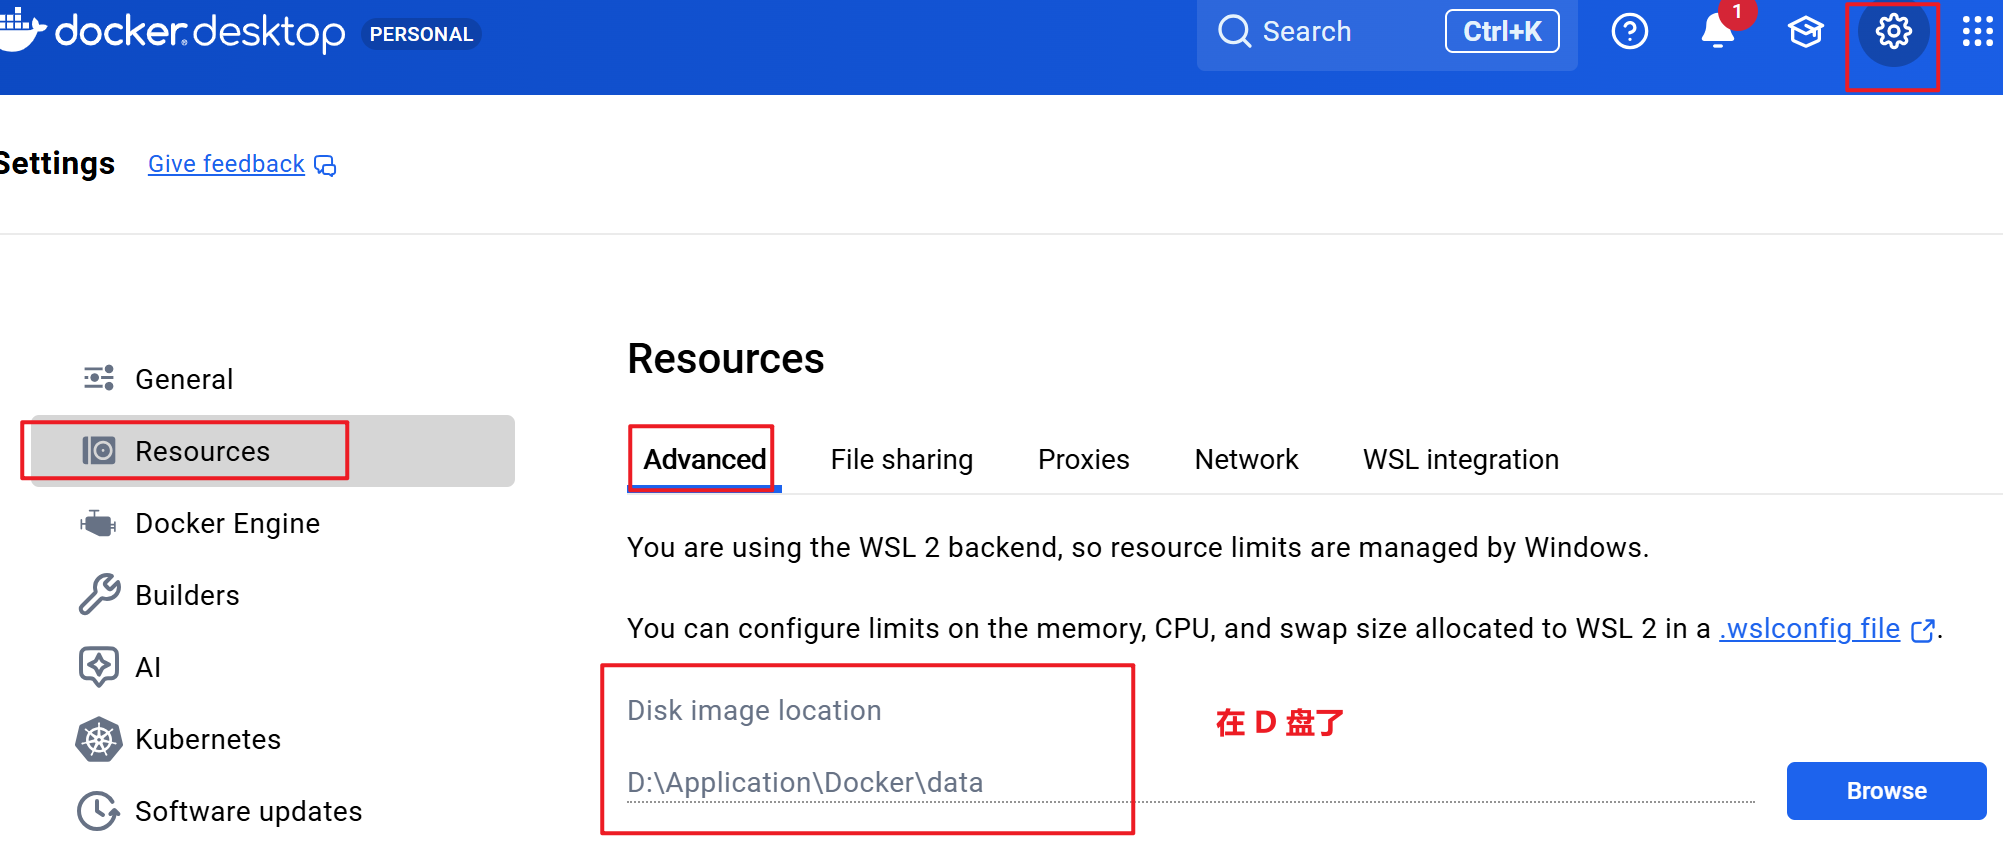2003x851 pixels.
Task: Open the notifications bell
Action: tap(1718, 32)
